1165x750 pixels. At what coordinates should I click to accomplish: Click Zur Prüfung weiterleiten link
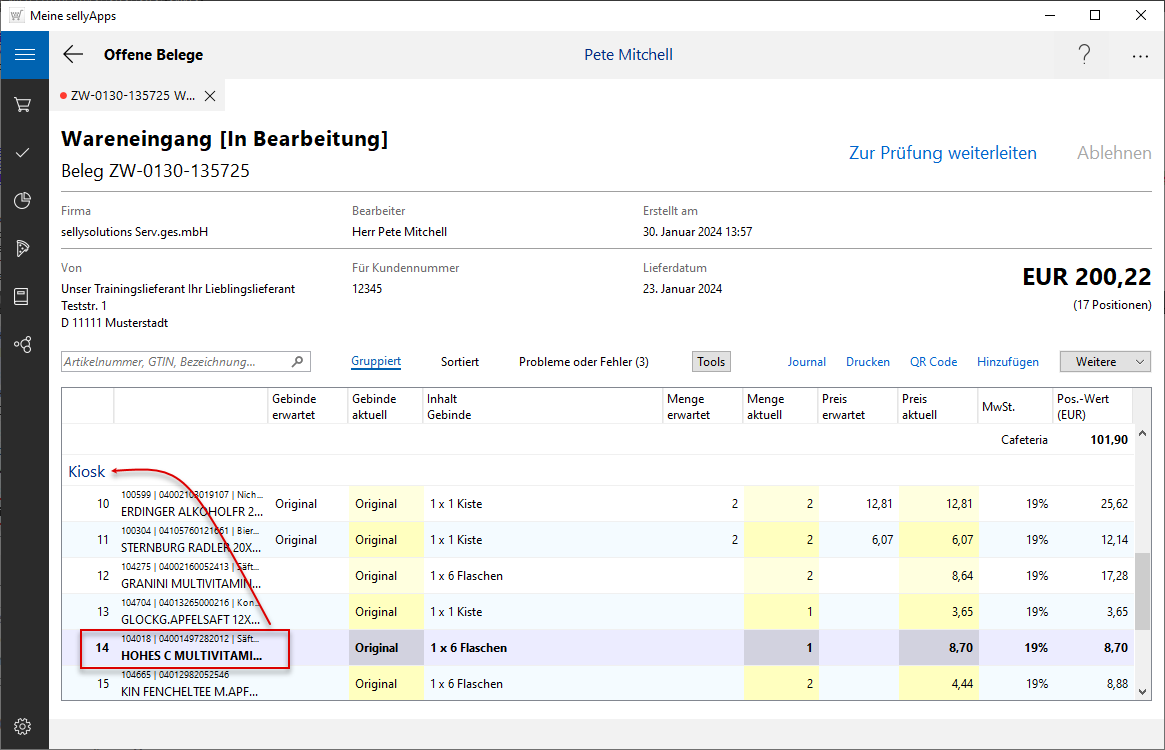(942, 153)
